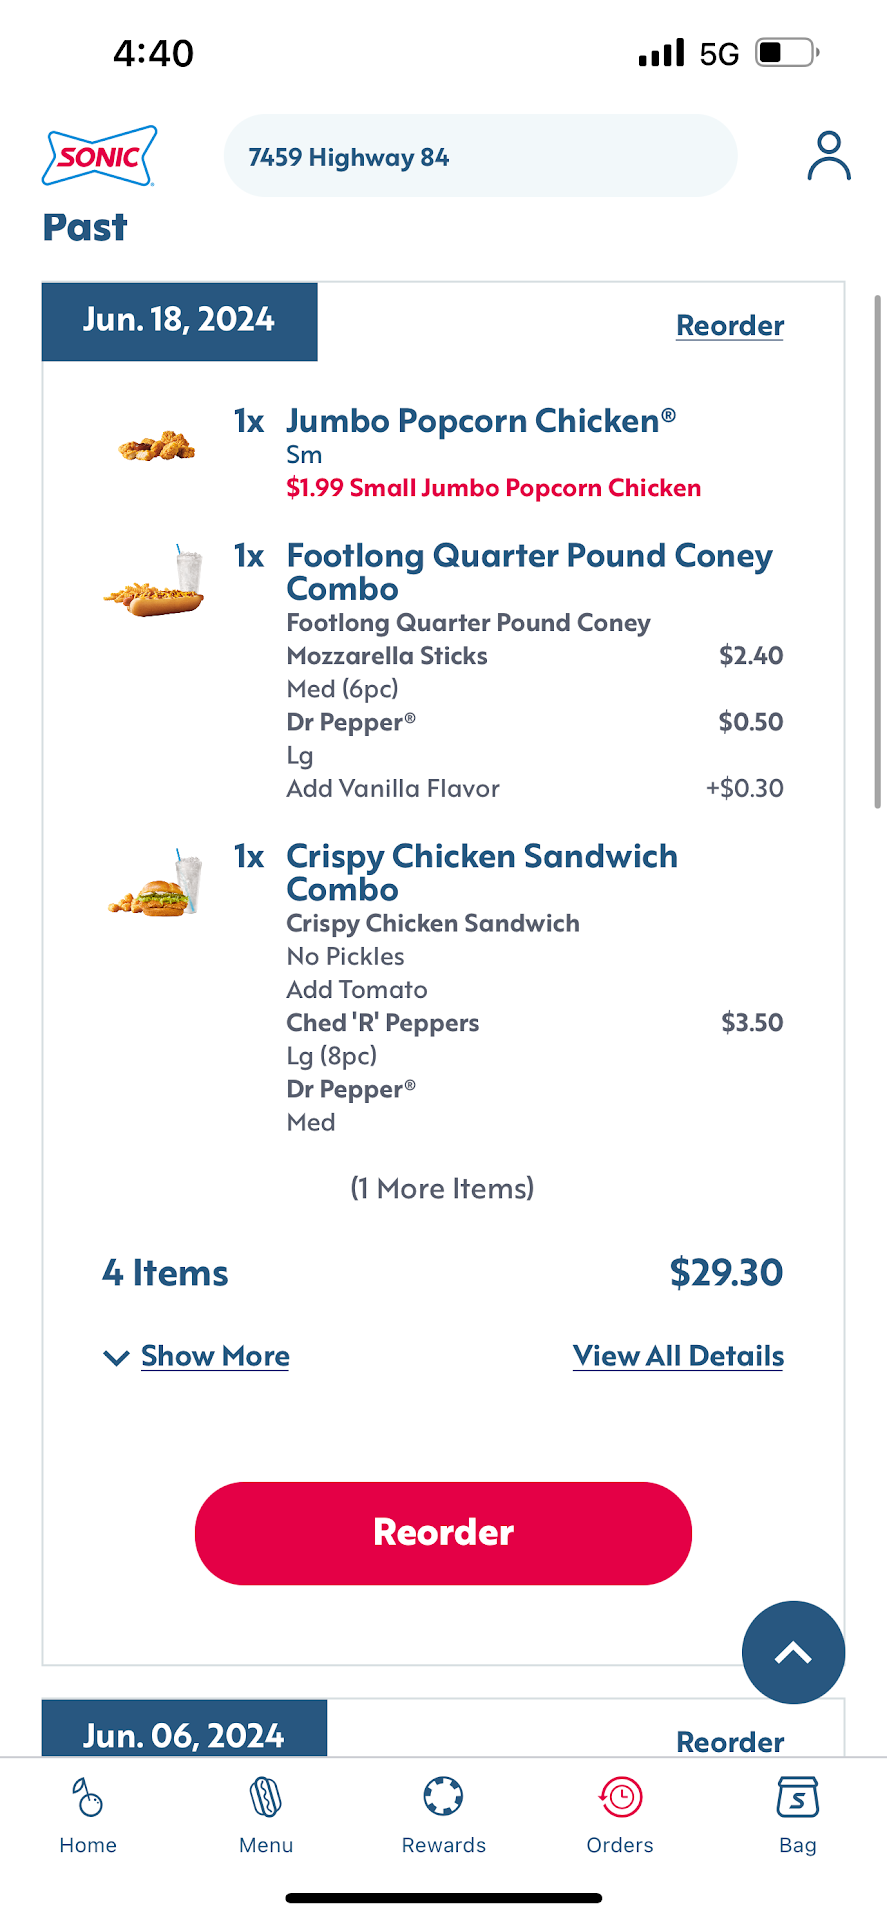Expand the (1 More Items) text

[x=442, y=1188]
